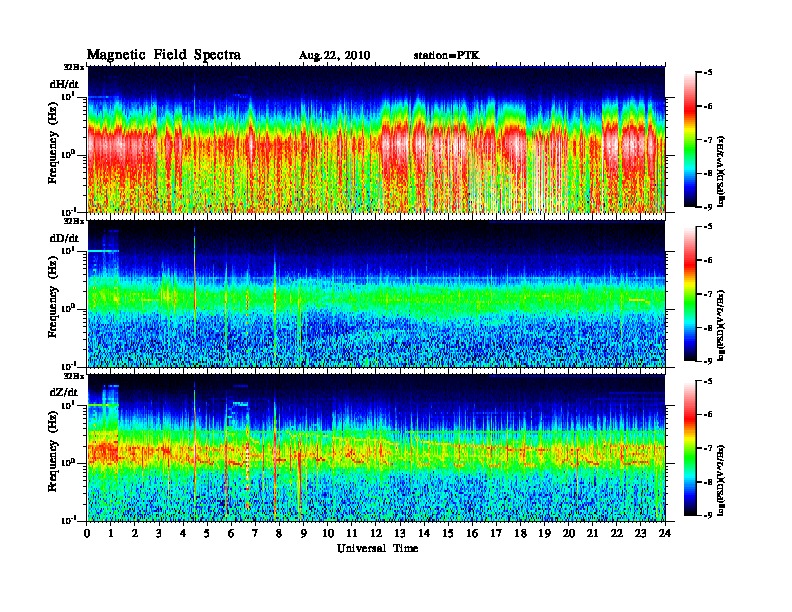Click the color bar beside dD/dt panel
The image size is (792, 612).
[x=690, y=294]
